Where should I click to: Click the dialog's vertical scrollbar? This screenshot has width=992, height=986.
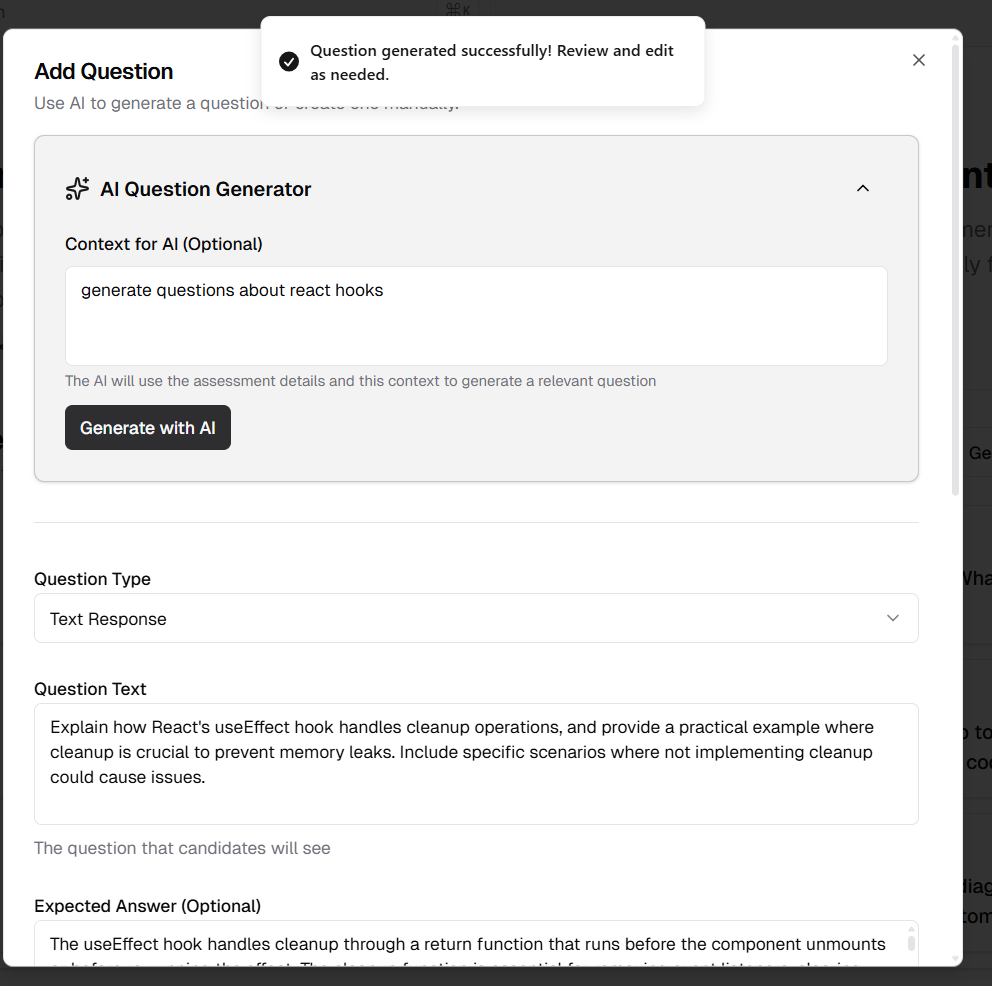point(956,270)
